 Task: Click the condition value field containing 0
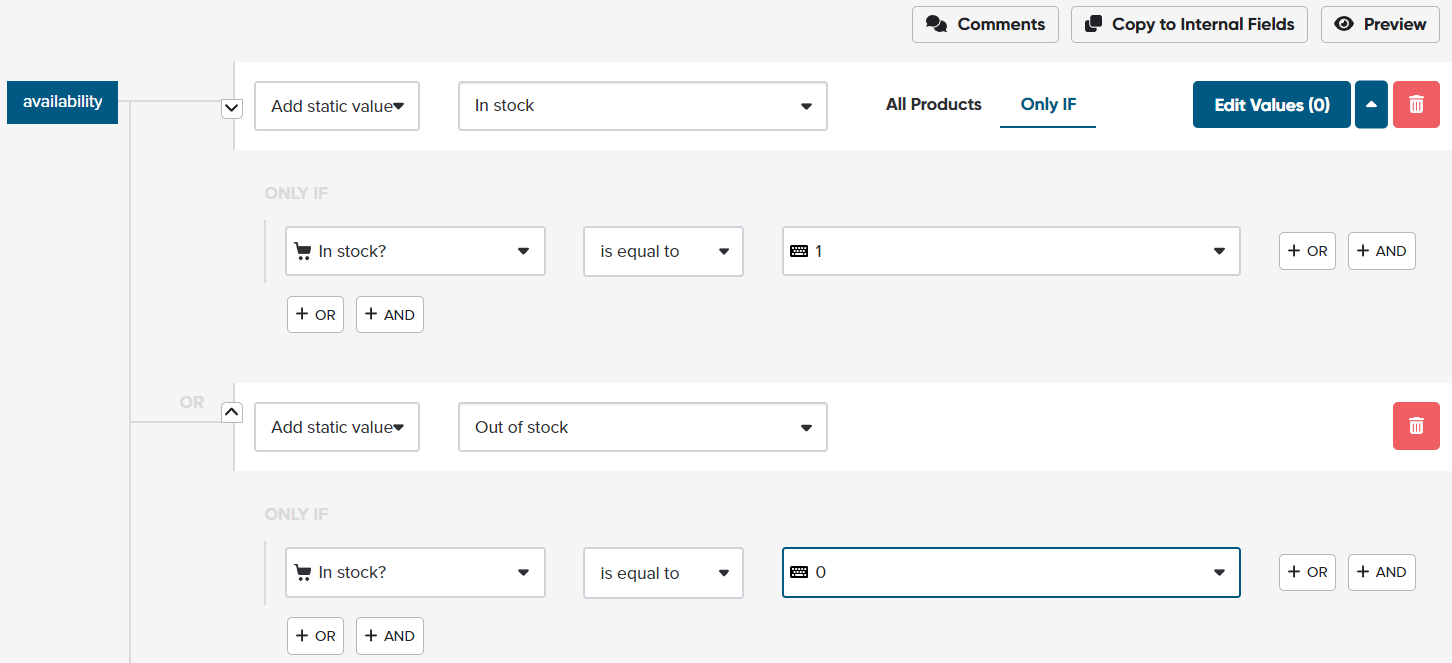click(1010, 572)
